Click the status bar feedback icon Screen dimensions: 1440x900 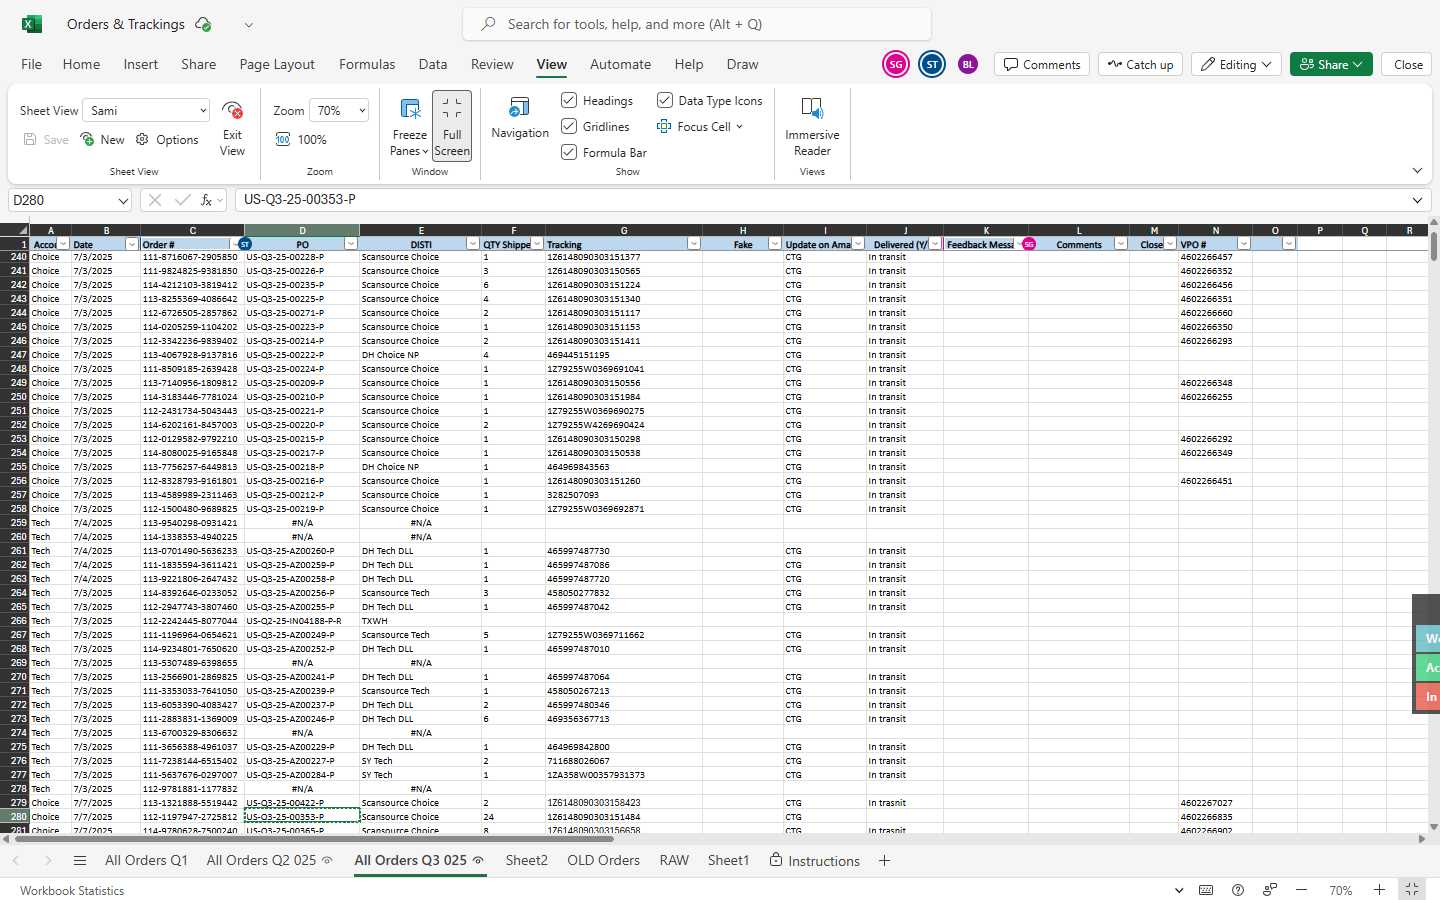1270,890
